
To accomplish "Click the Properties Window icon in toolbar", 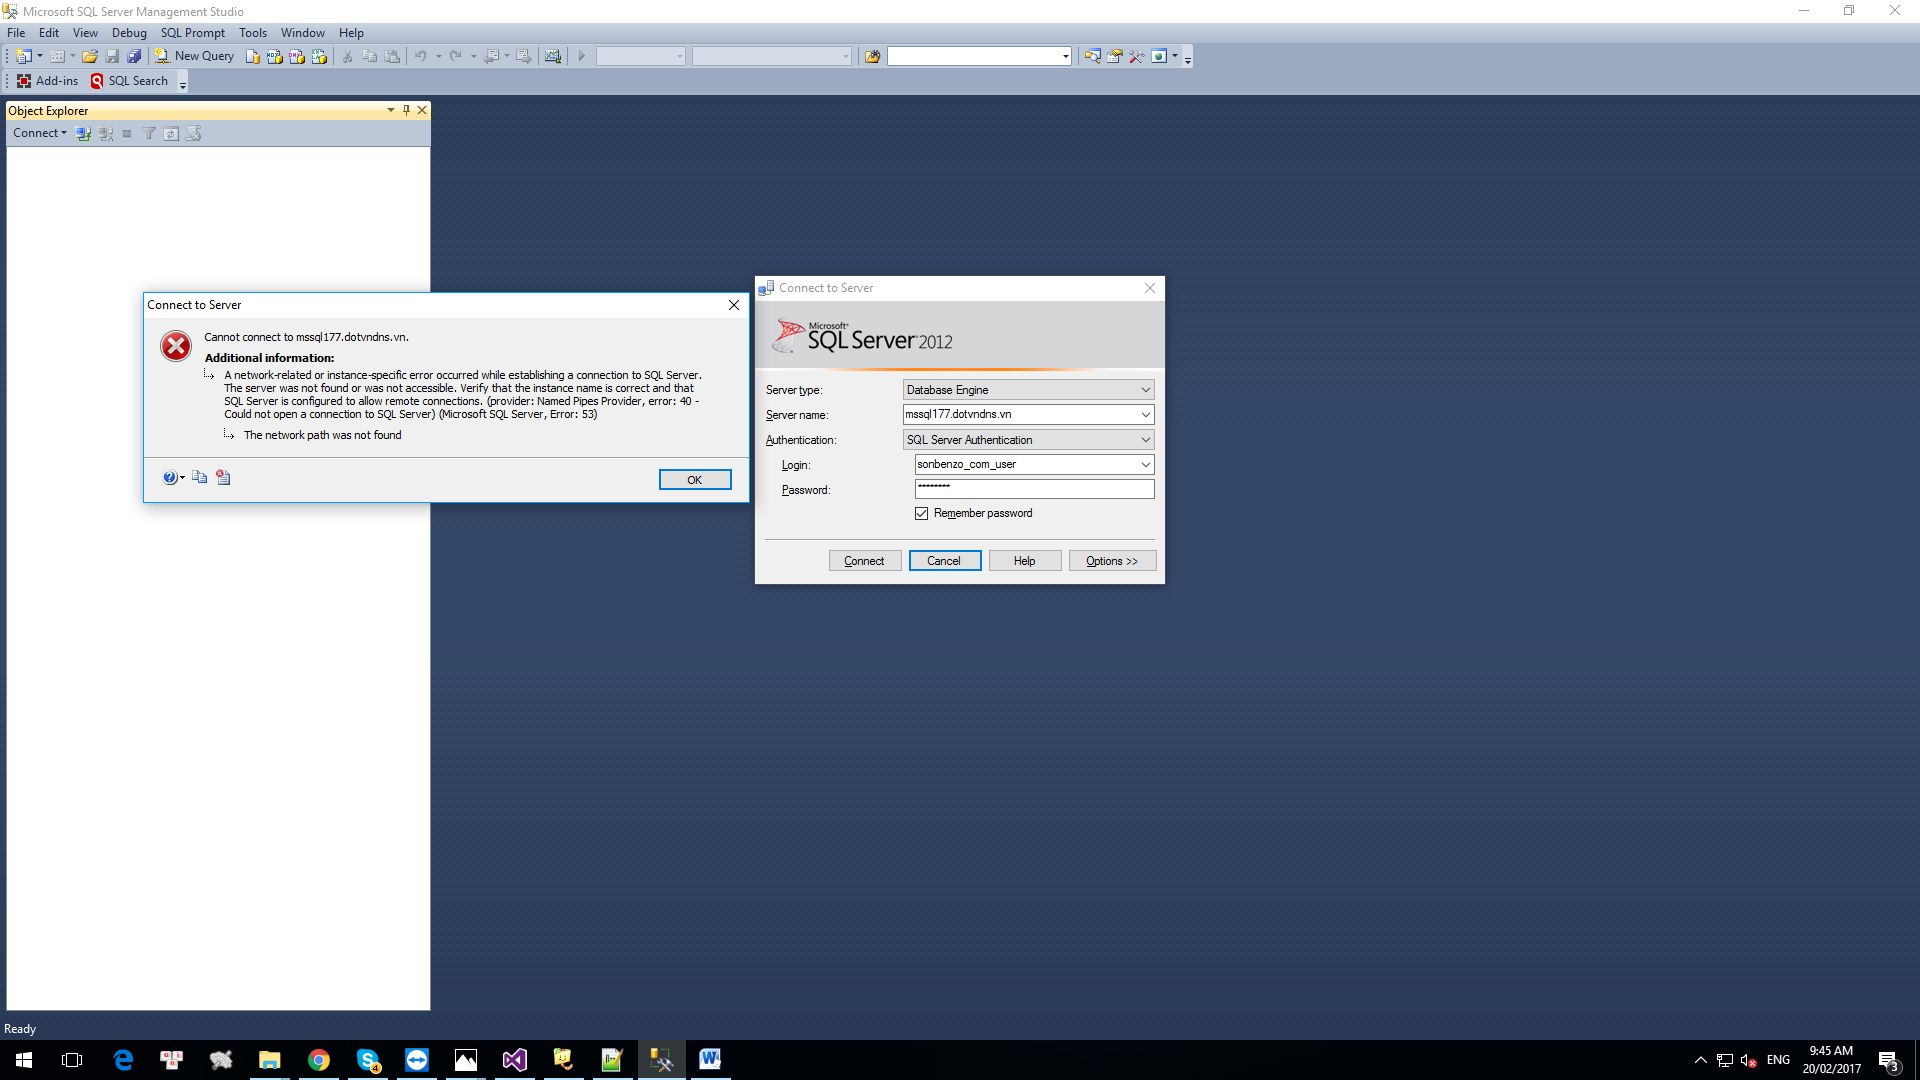I will pyautogui.click(x=1114, y=56).
